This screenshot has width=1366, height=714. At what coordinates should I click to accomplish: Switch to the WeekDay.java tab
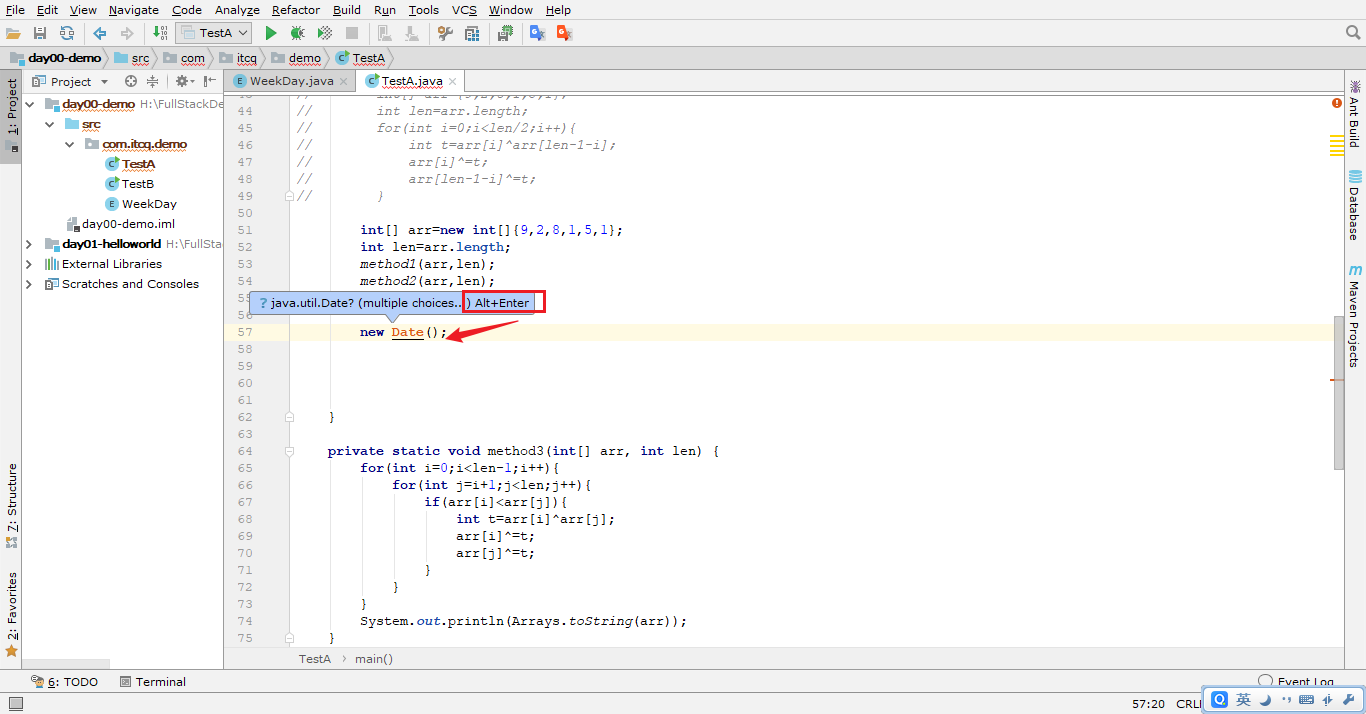point(291,81)
